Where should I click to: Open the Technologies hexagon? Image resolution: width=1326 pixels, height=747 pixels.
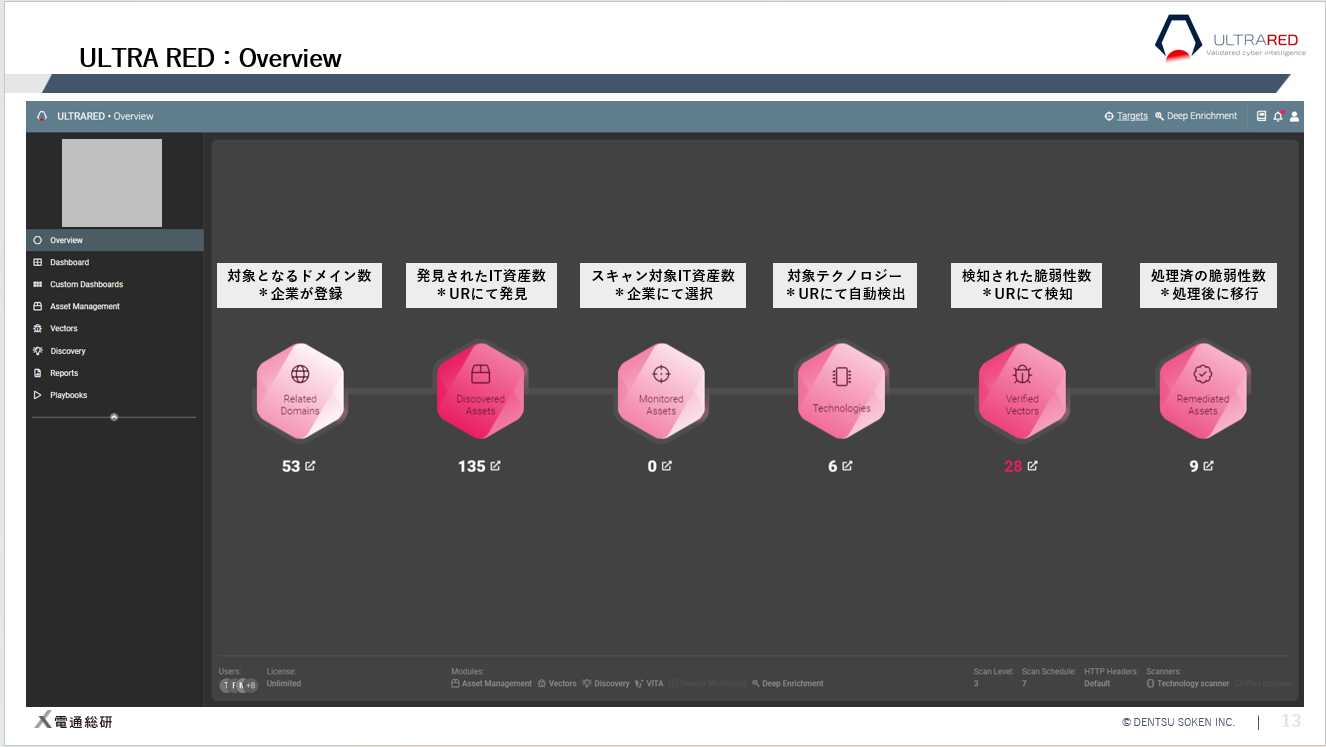tap(842, 389)
